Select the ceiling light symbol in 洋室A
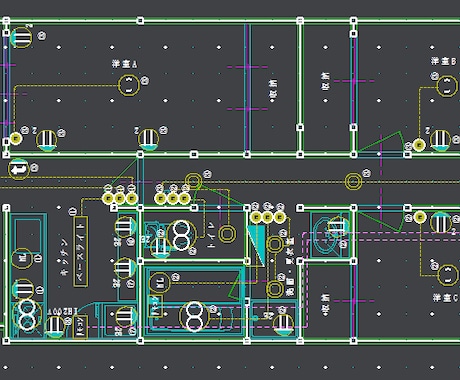 pos(129,86)
